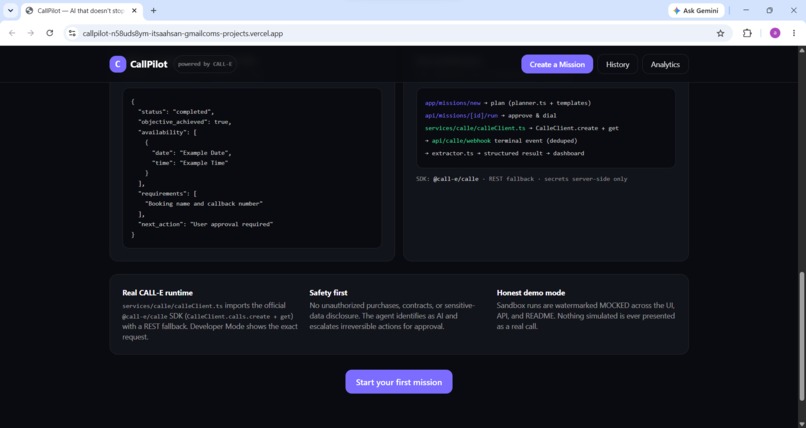Click scrollbar up arrow
The width and height of the screenshot is (806, 428).
[801, 50]
